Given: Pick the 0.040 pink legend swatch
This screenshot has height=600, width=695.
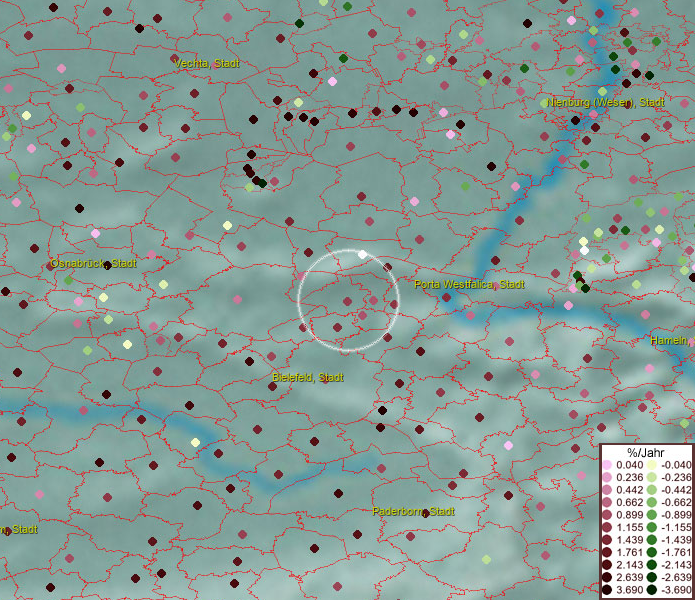Looking at the screenshot, I should pos(607,465).
